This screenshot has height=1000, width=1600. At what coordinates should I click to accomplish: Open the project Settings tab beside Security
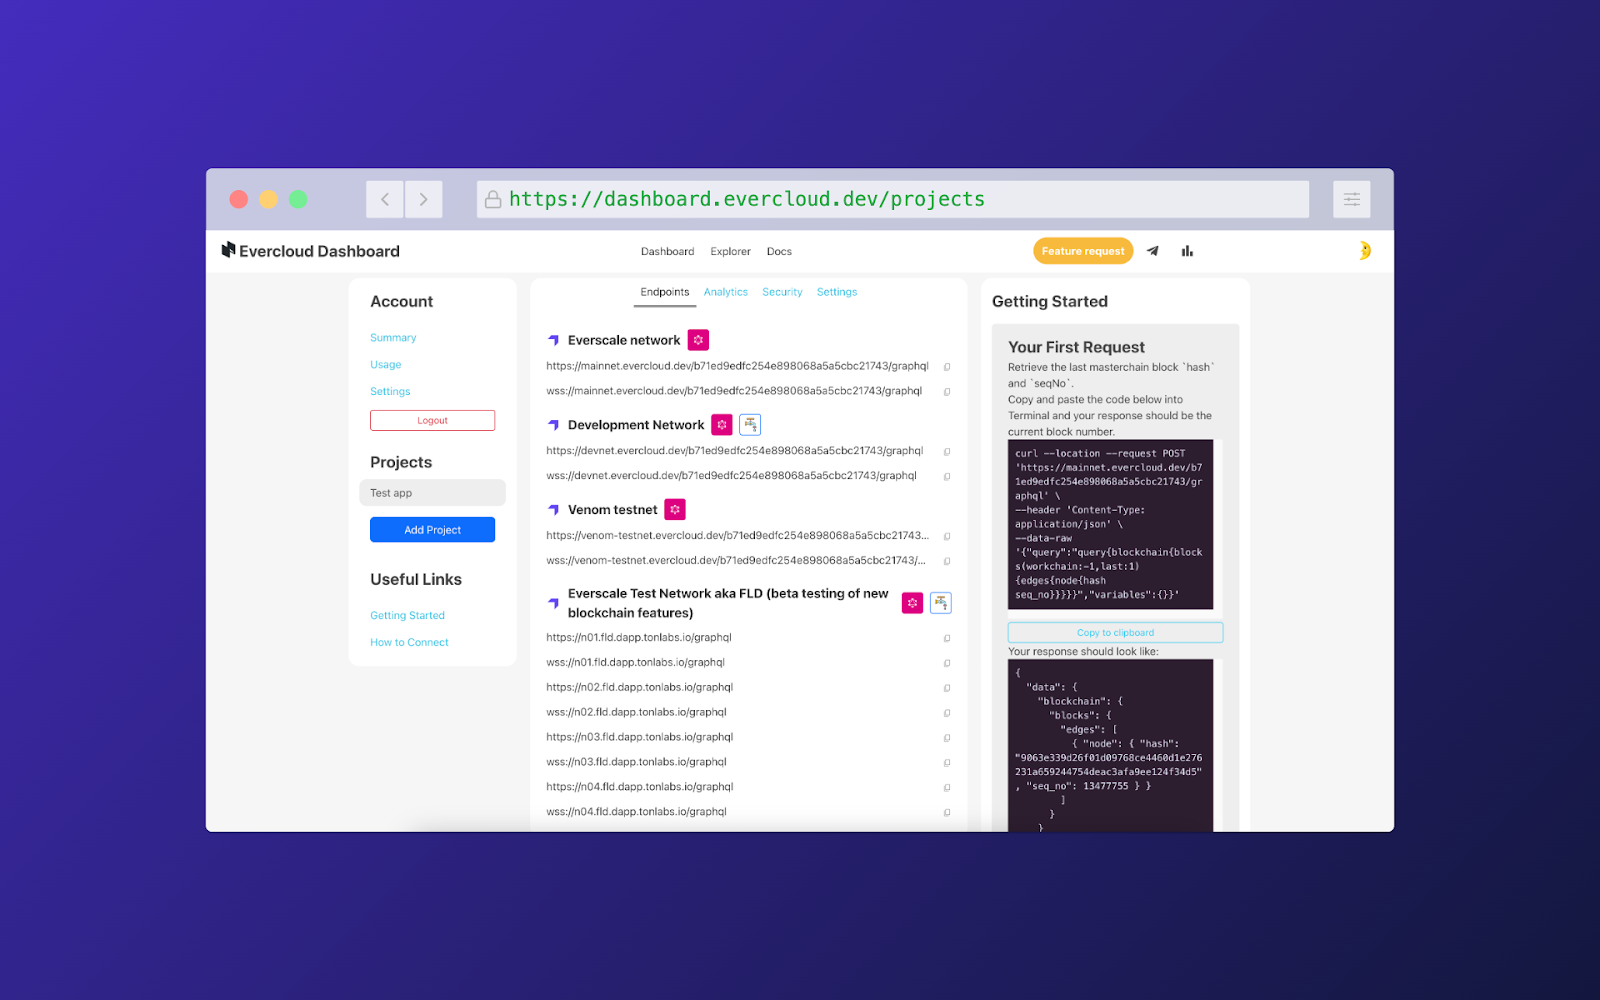pos(837,292)
